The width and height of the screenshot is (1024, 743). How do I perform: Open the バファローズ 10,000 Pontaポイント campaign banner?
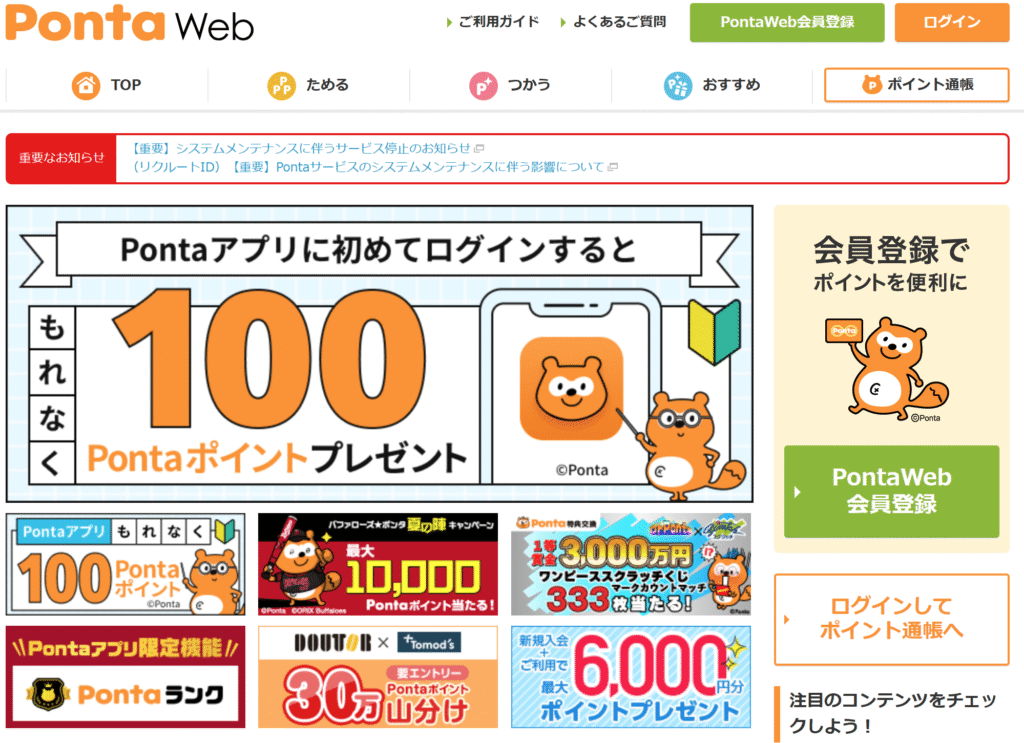coord(377,564)
